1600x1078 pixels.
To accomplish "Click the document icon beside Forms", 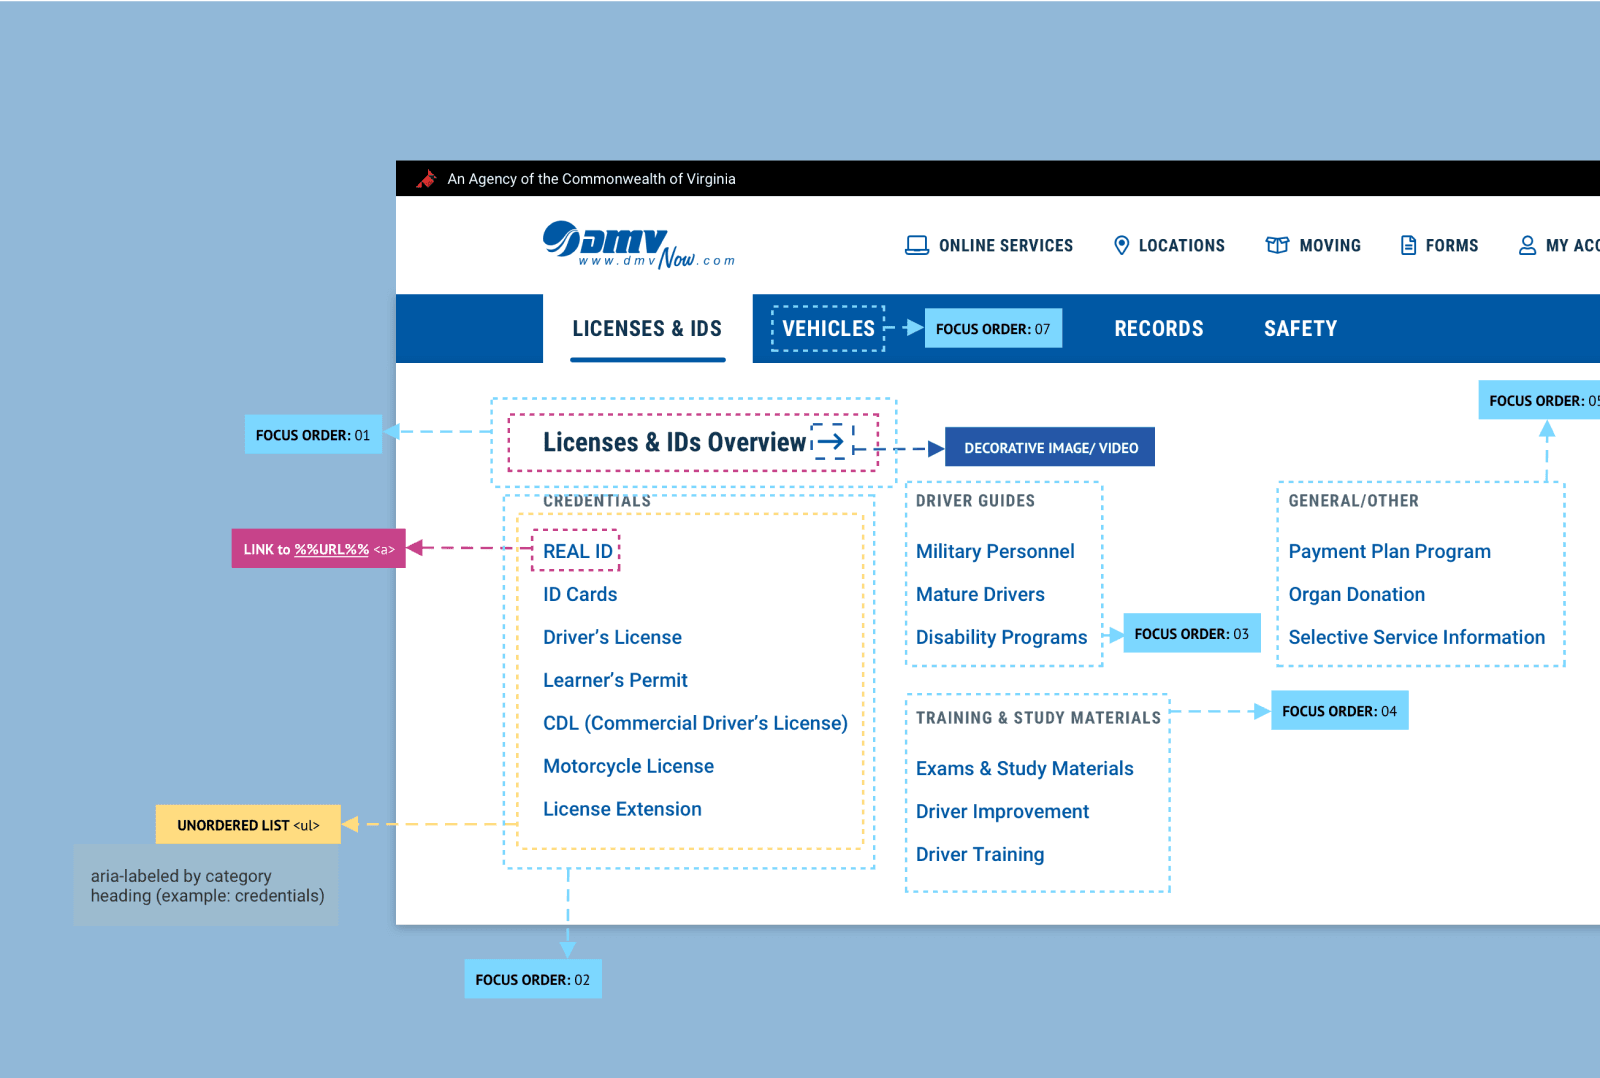I will 1408,246.
